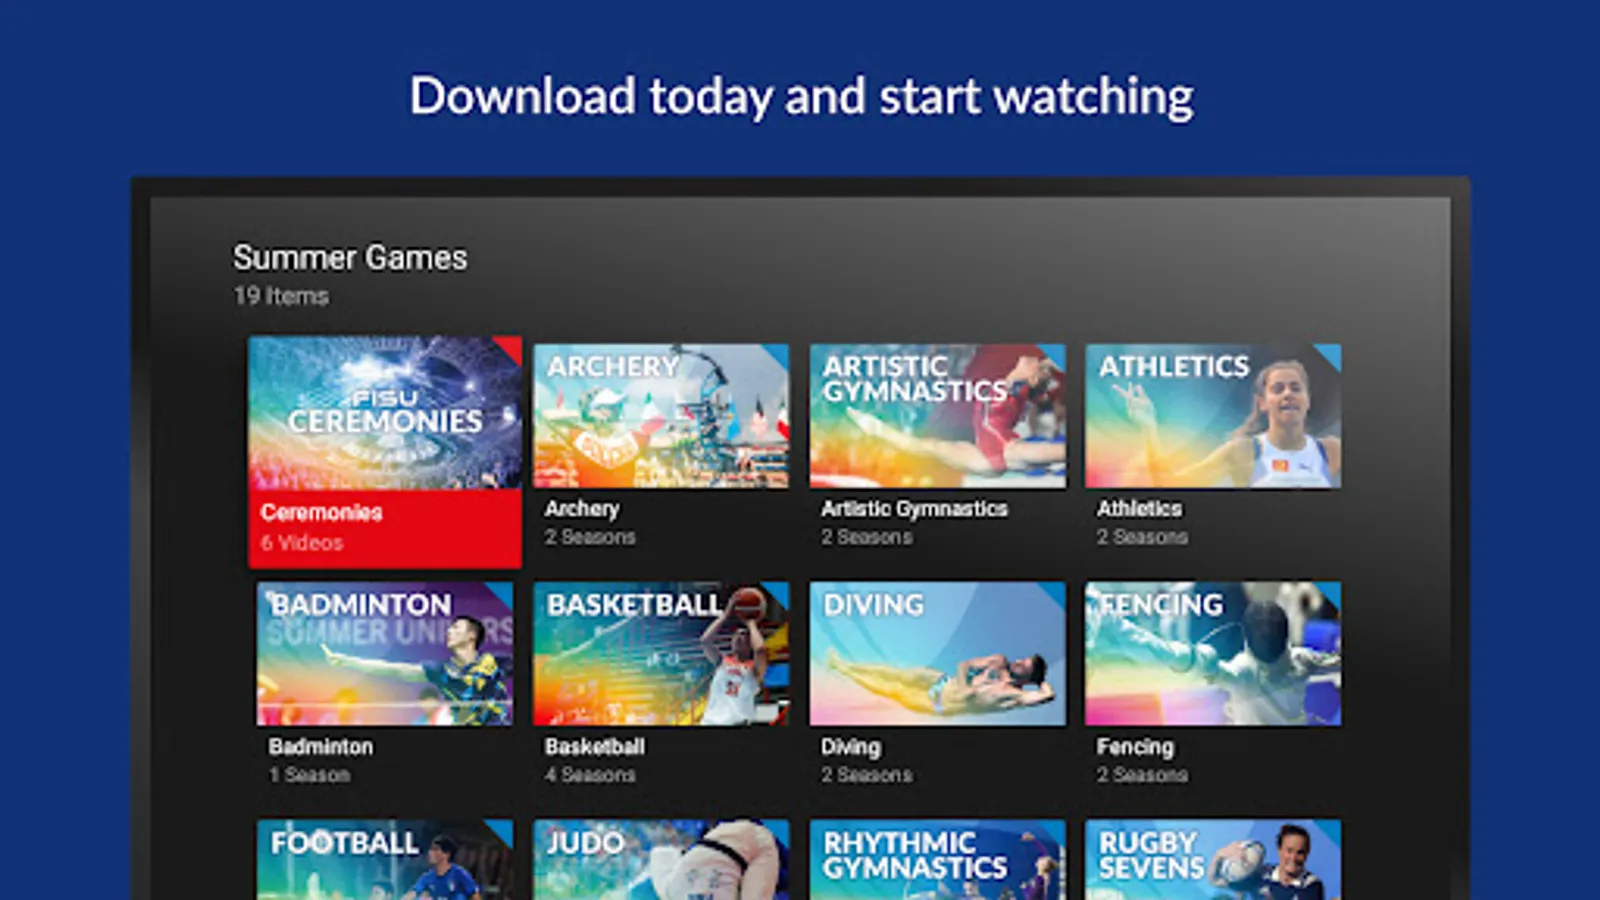Click the '19 Items' count text
Viewport: 1600px width, 900px height.
point(281,296)
